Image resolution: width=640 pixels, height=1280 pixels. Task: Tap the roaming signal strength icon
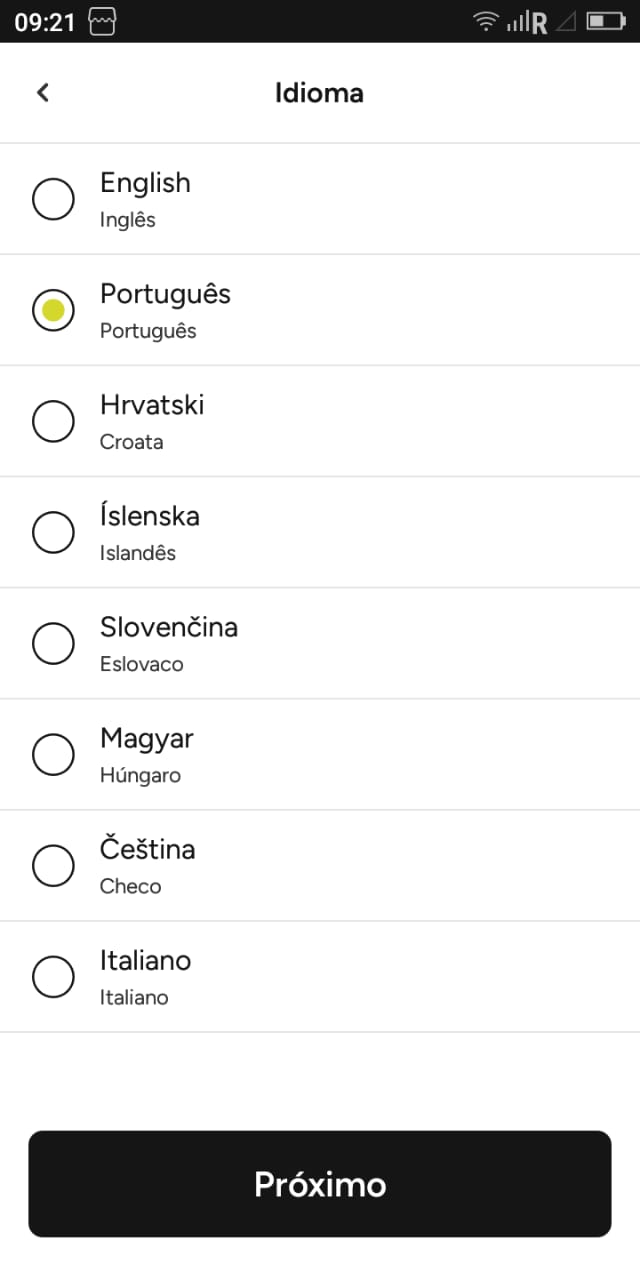(x=527, y=21)
